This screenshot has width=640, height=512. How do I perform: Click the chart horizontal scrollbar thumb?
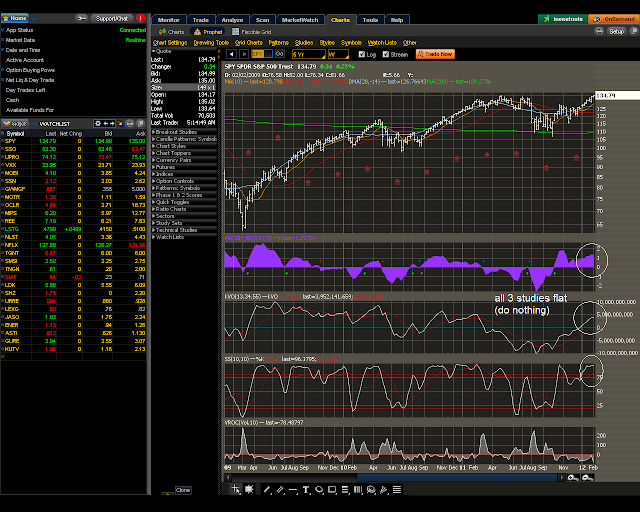coord(457,477)
